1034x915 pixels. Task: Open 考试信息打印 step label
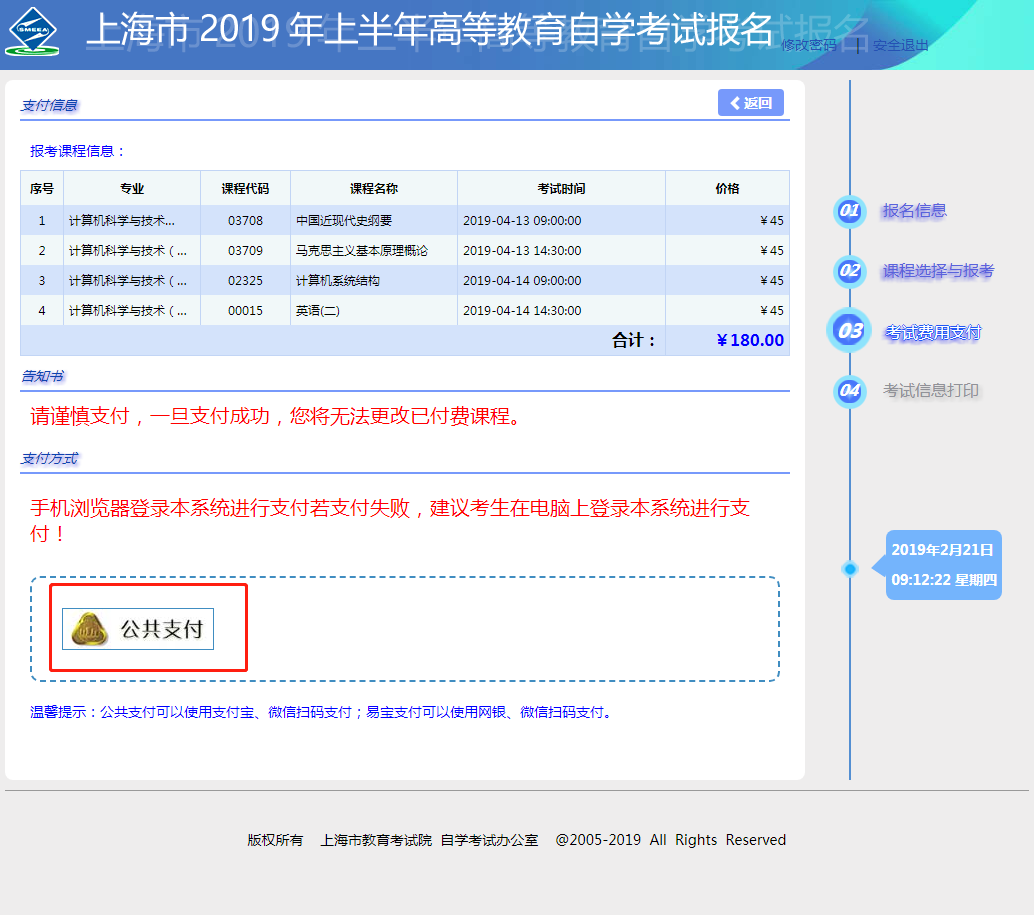pos(930,391)
